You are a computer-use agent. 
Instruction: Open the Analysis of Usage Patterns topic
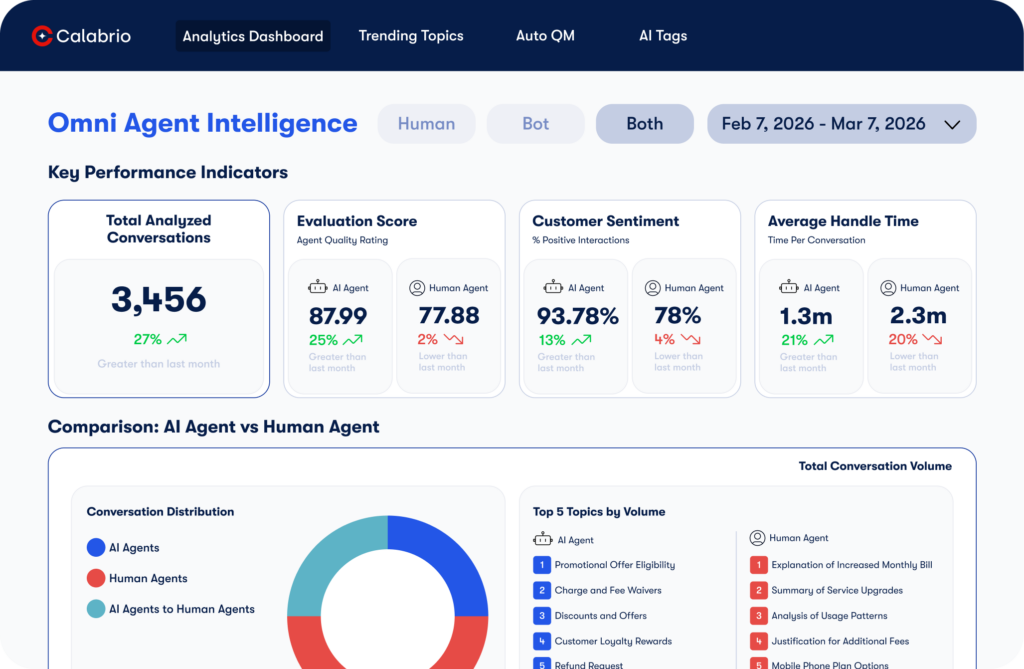click(829, 615)
